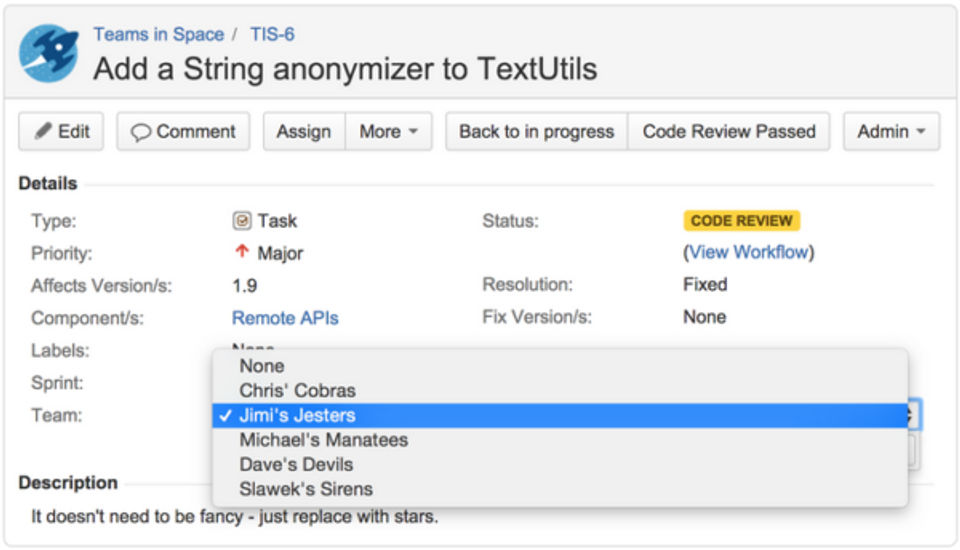960x550 pixels.
Task: Select Chris' Cobras in the Team list
Action: (x=560, y=391)
